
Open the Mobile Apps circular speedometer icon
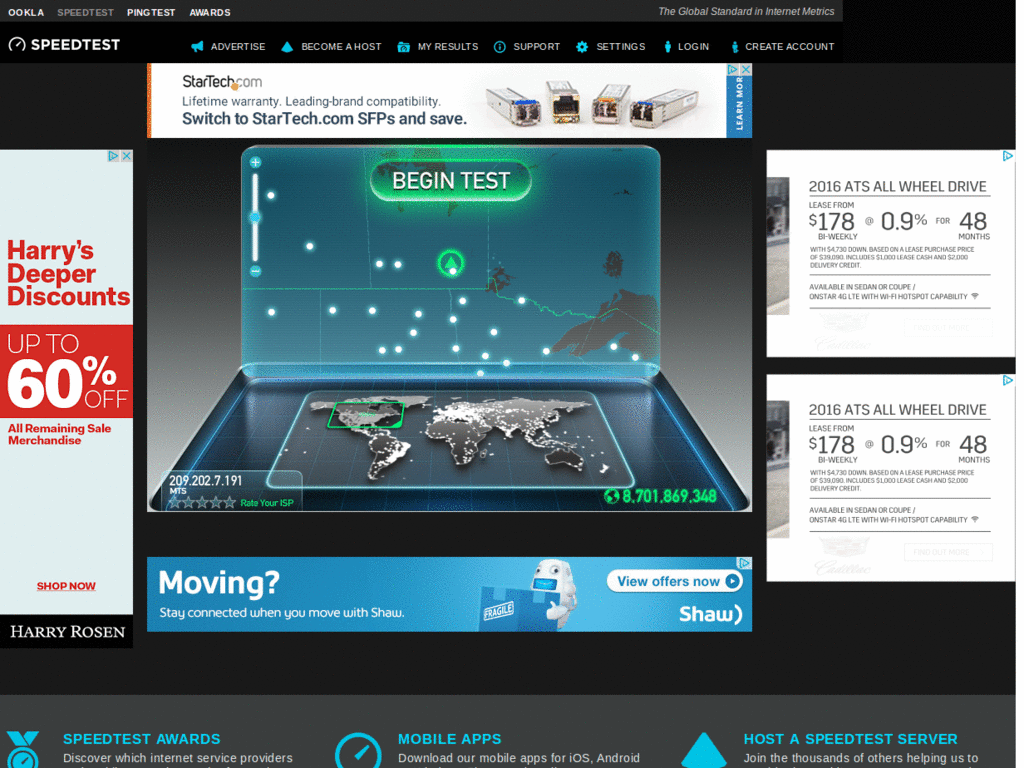point(360,749)
